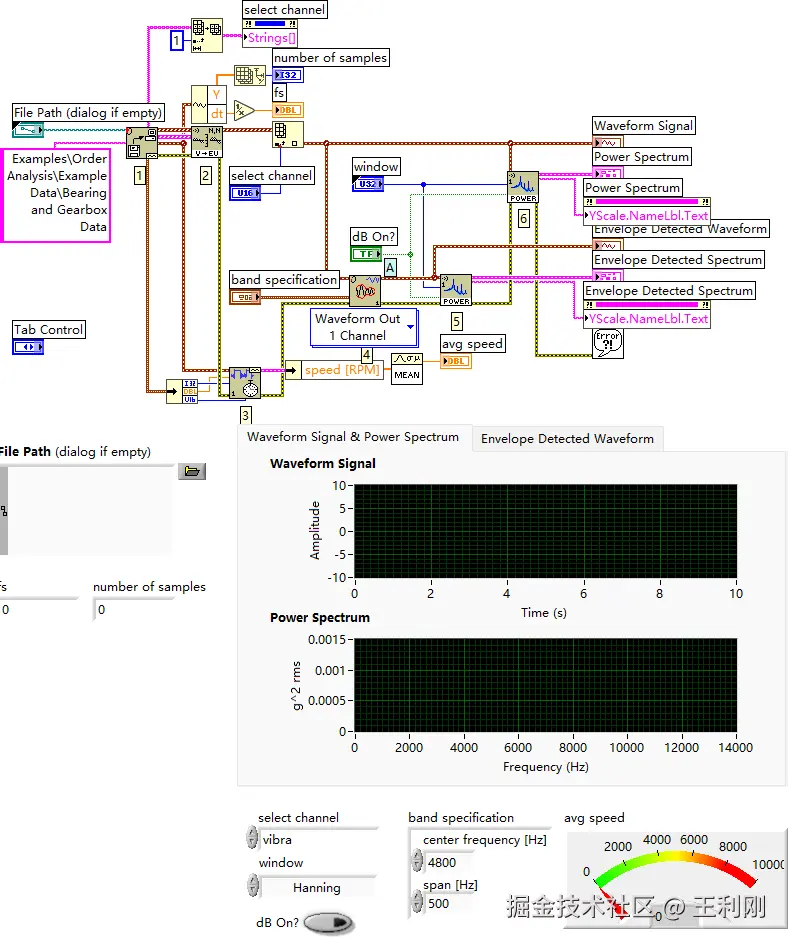Viewport: 792px width, 946px height.
Task: Click the select channel U16 terminal
Action: (245, 193)
